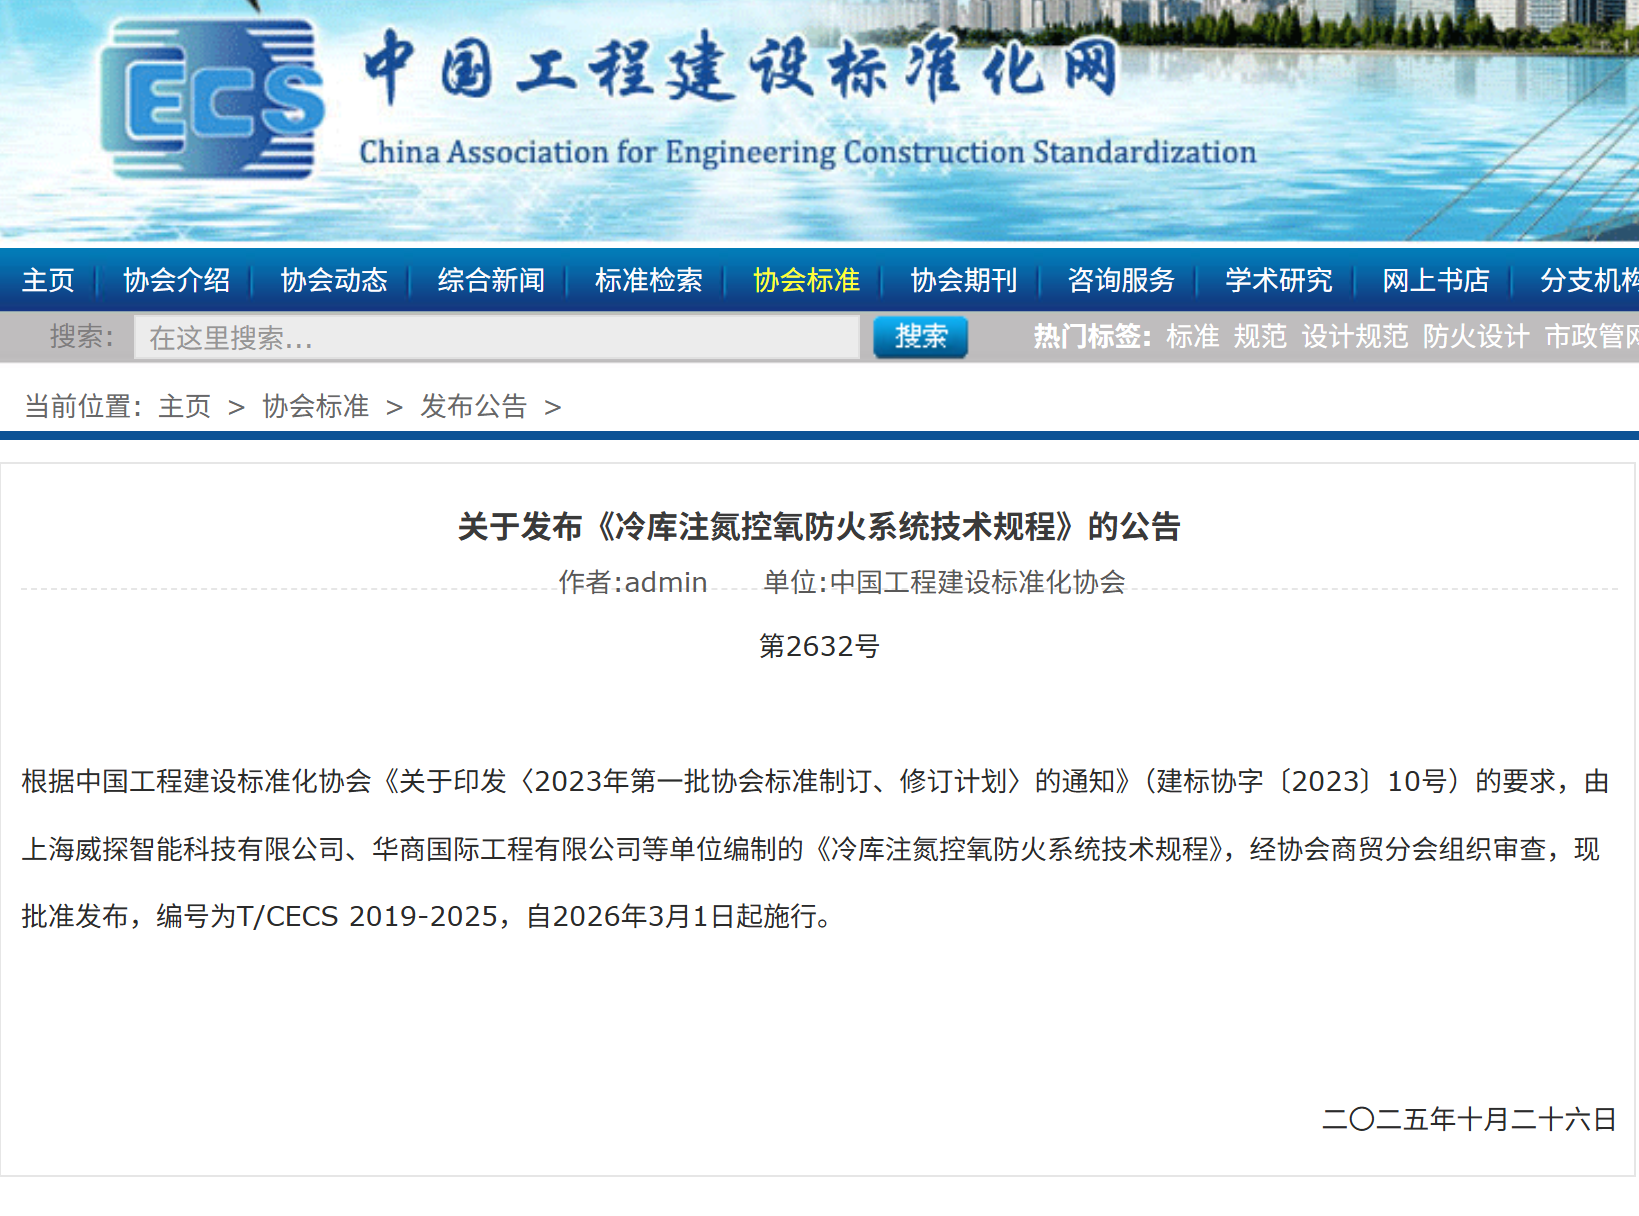
Task: Open the 主页 menu item
Action: (48, 281)
